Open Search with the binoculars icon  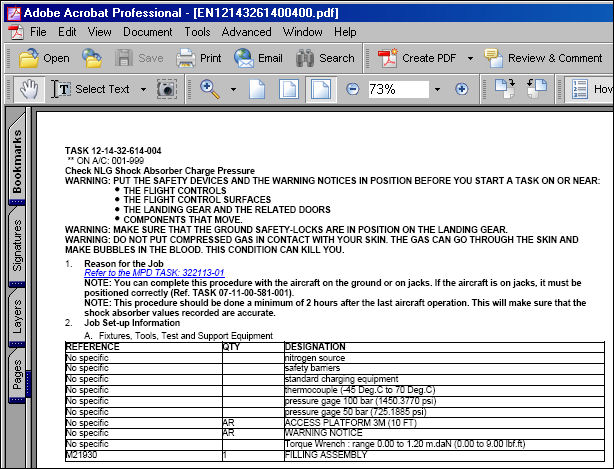point(305,58)
